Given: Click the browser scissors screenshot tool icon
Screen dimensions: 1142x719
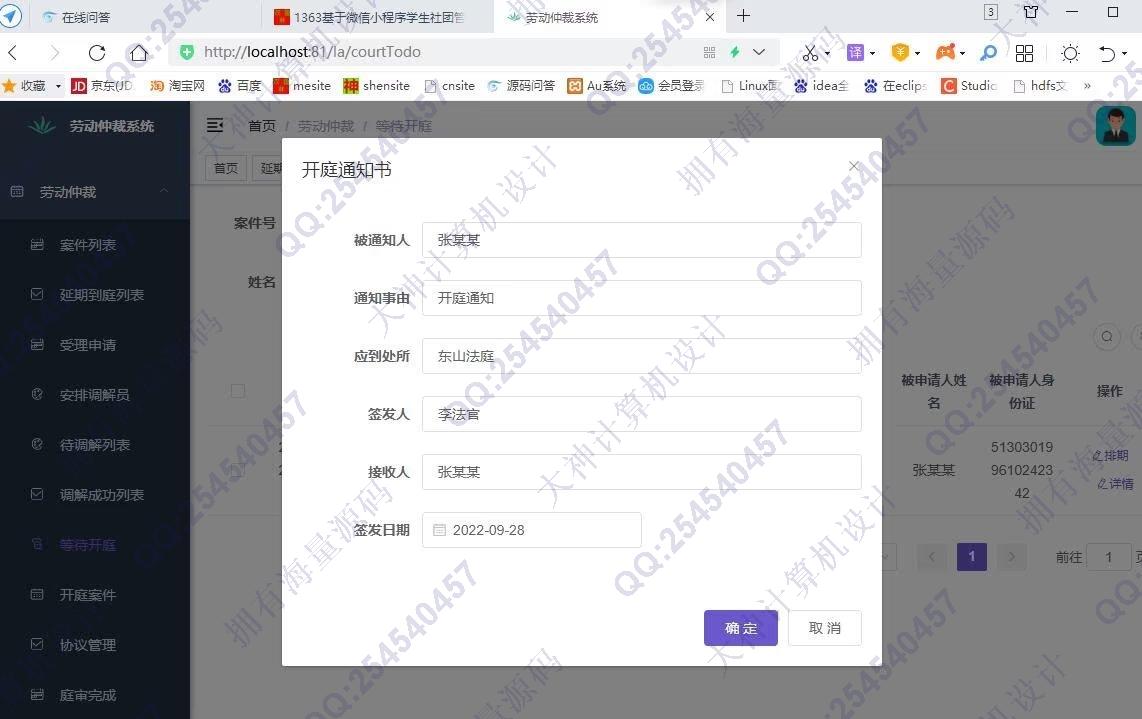Looking at the screenshot, I should click(810, 53).
